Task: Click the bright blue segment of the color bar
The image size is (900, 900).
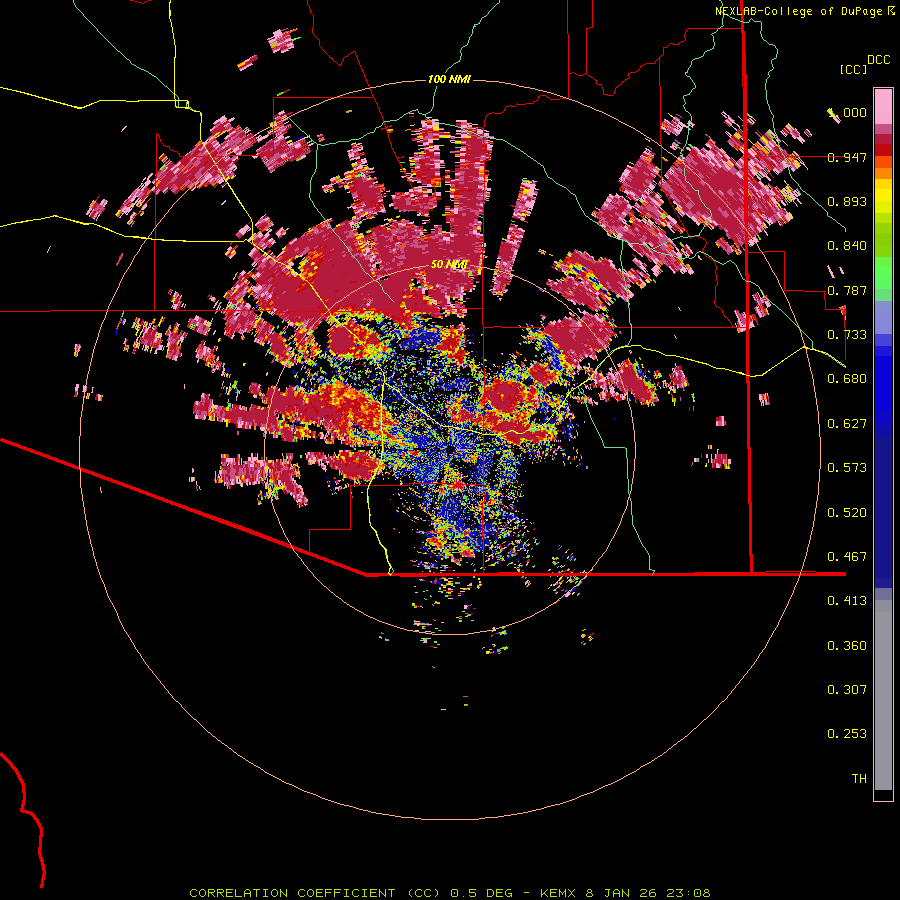Action: click(883, 382)
